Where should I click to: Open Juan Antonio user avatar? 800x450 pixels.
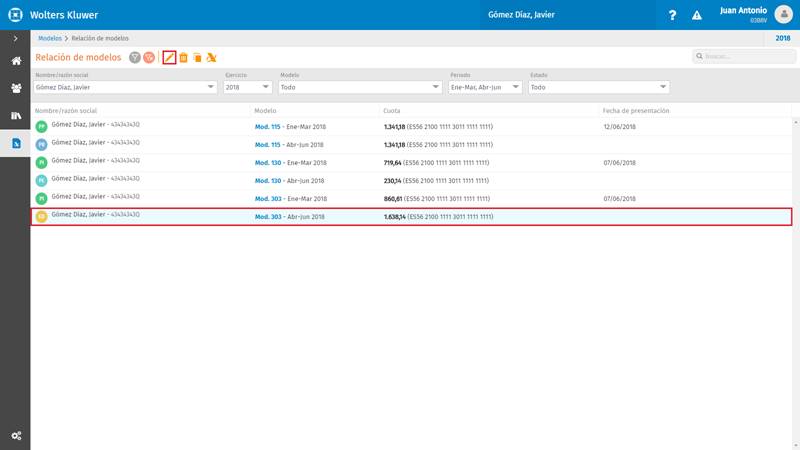[x=784, y=14]
